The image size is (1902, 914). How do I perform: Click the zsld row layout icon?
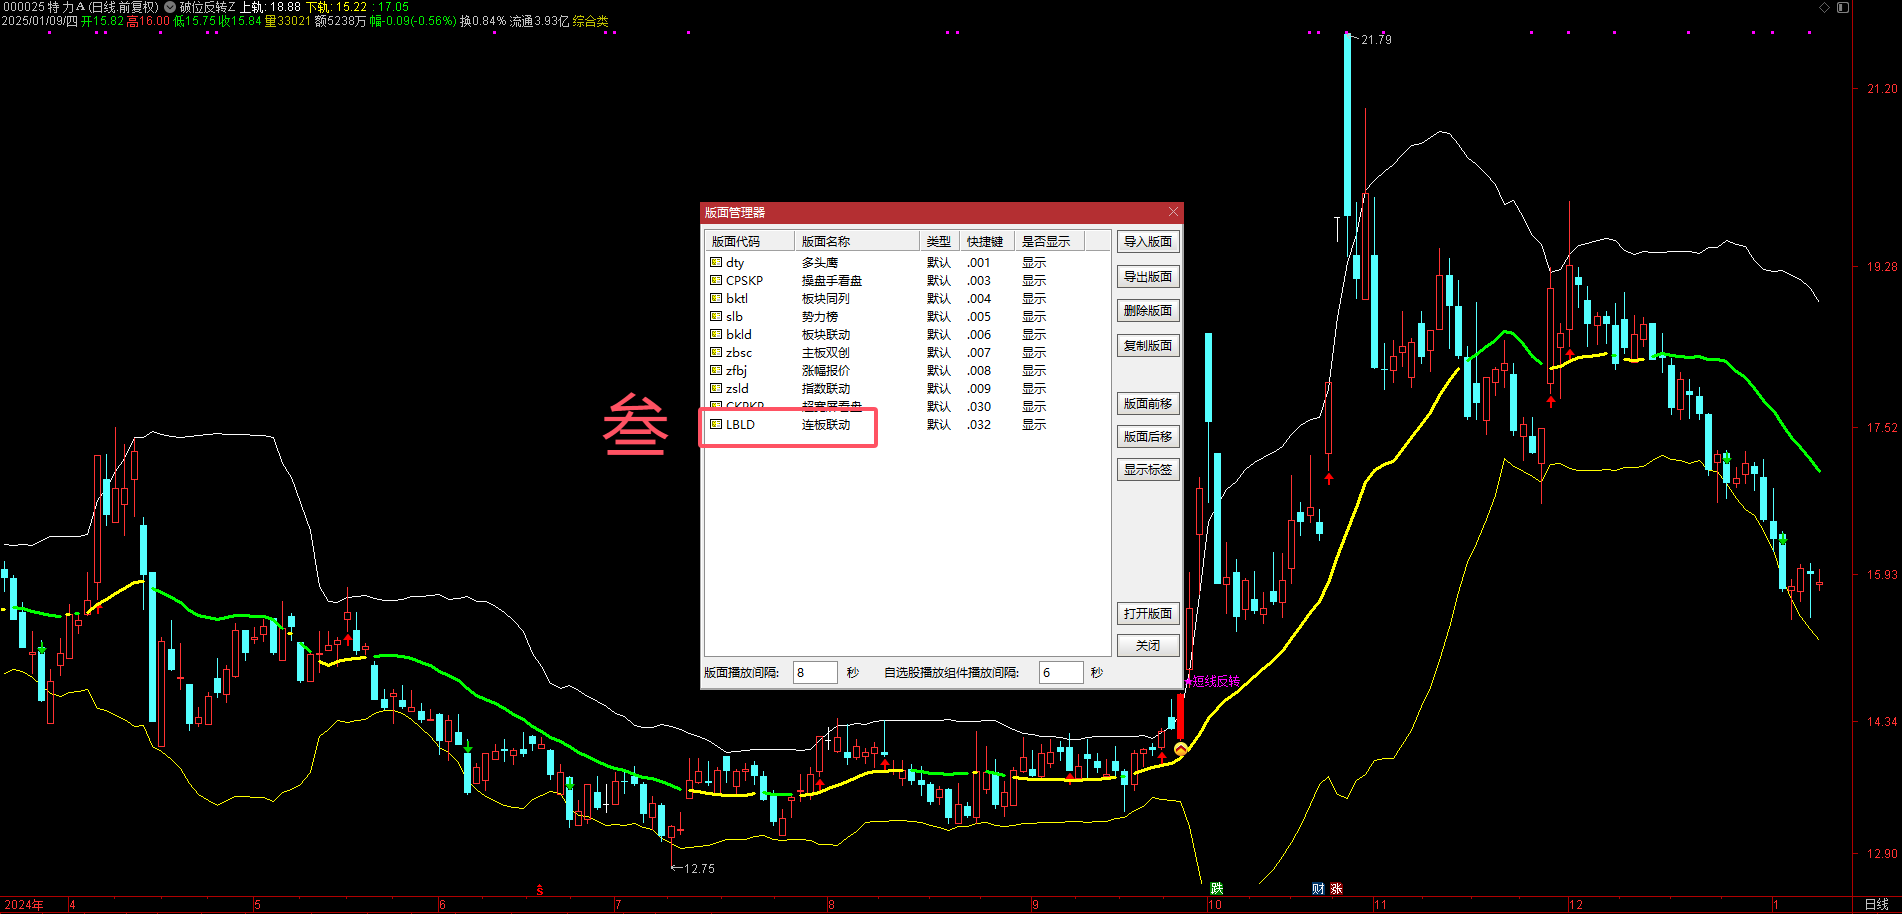click(x=715, y=389)
